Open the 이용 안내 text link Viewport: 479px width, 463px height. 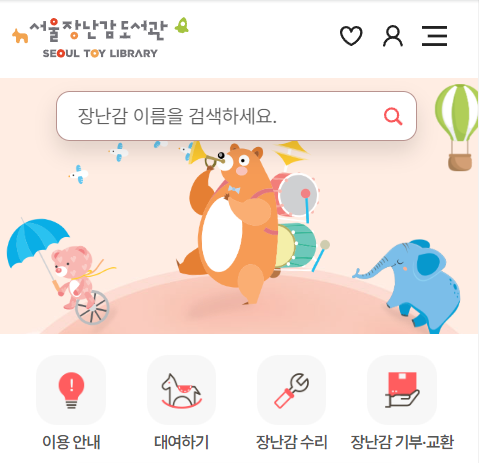(x=71, y=442)
